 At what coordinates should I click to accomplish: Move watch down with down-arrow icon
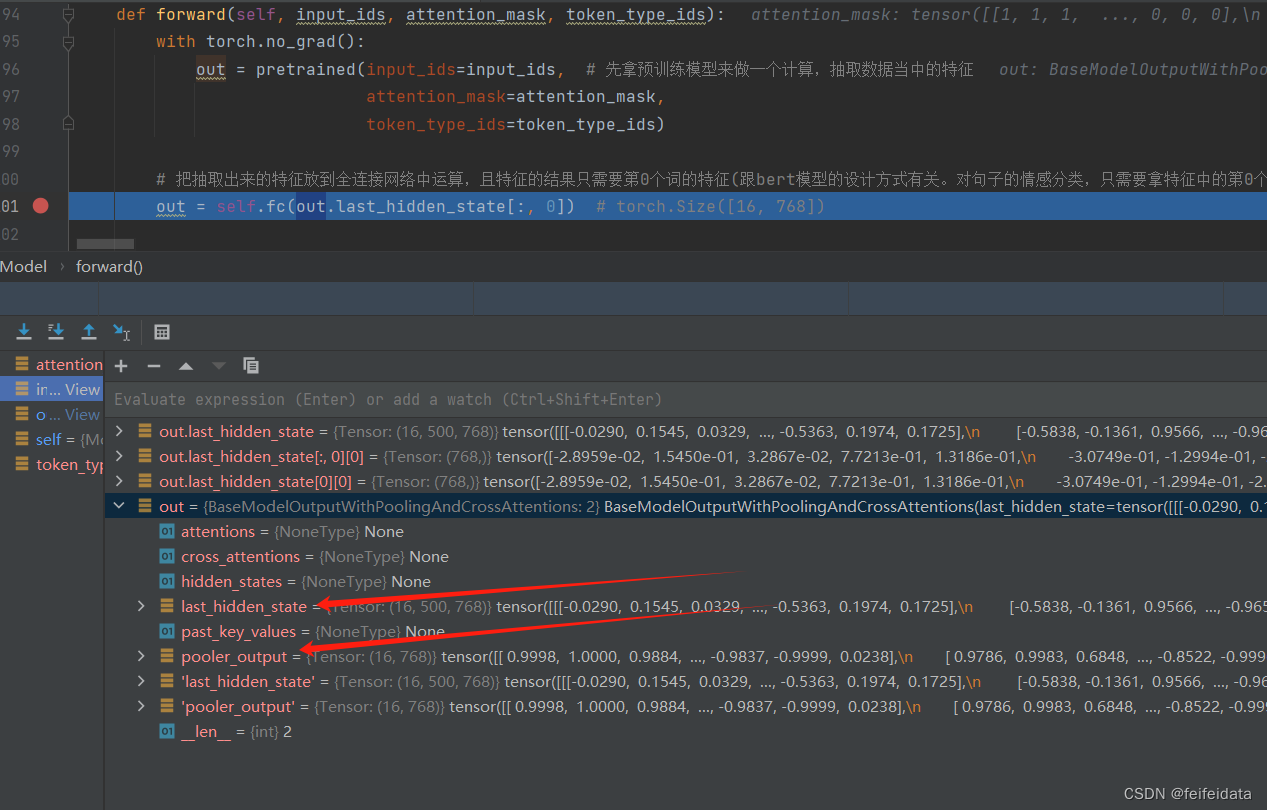pos(218,366)
